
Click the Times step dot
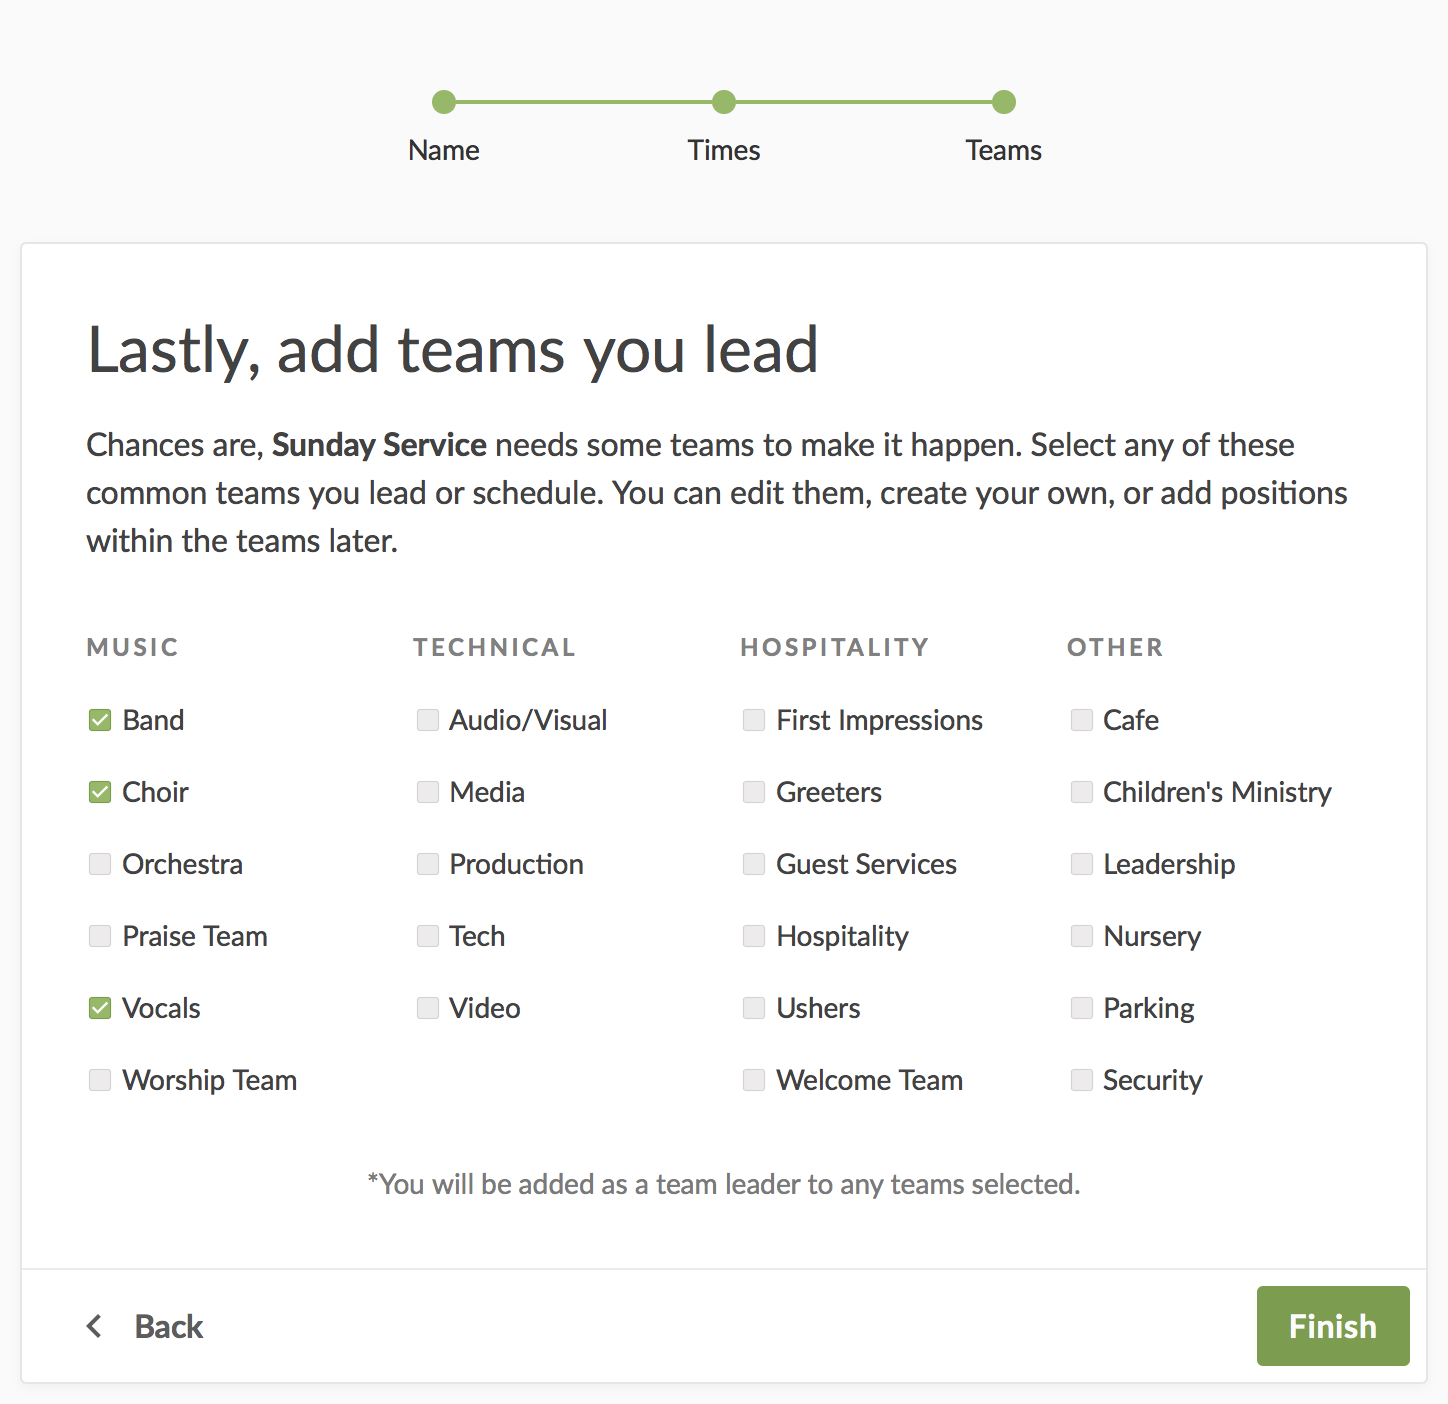pyautogui.click(x=724, y=102)
